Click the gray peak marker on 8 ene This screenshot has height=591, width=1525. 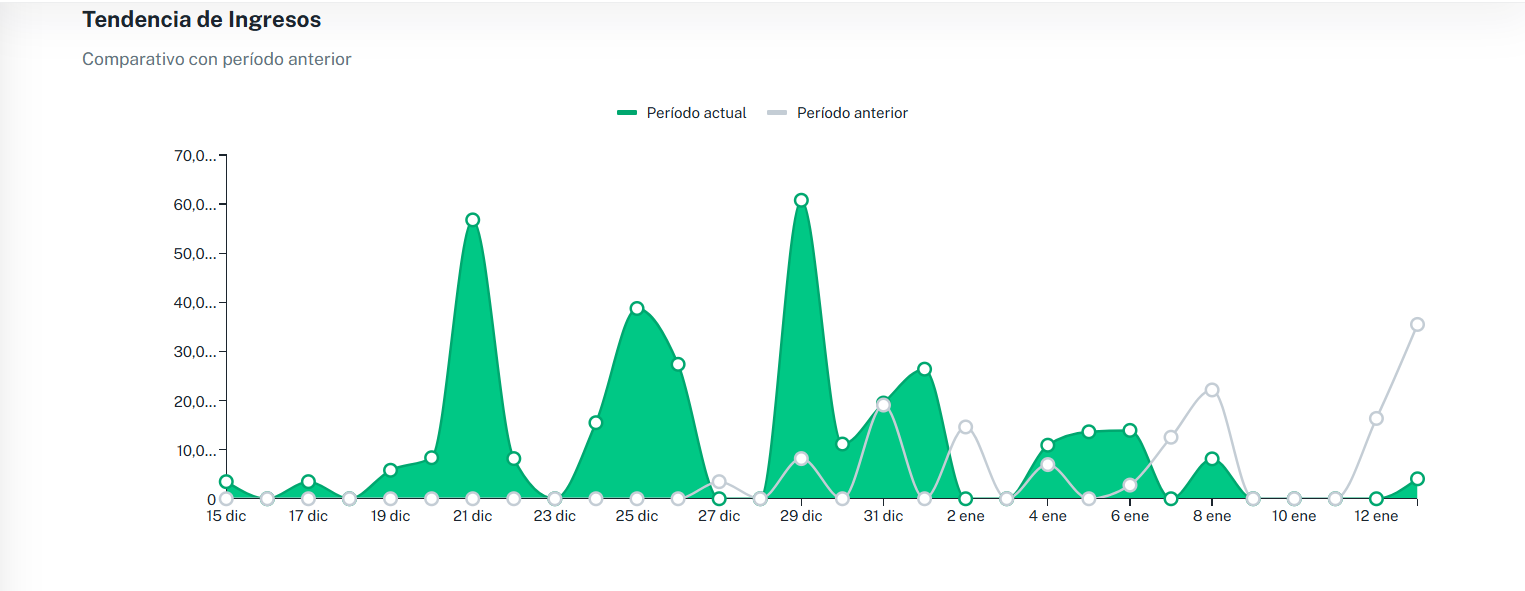click(1211, 388)
